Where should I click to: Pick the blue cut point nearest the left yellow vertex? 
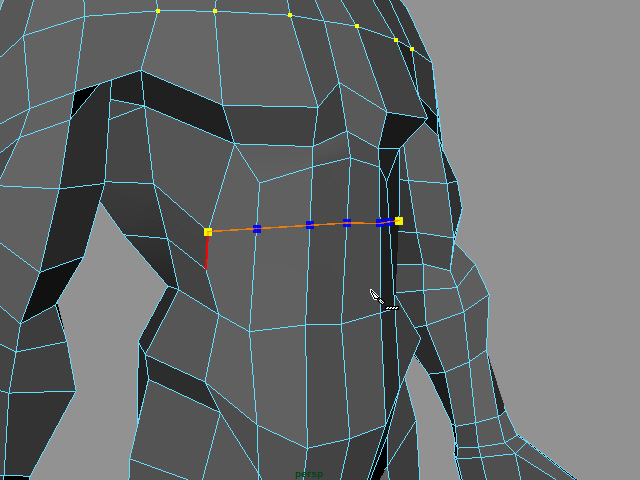[x=257, y=229]
